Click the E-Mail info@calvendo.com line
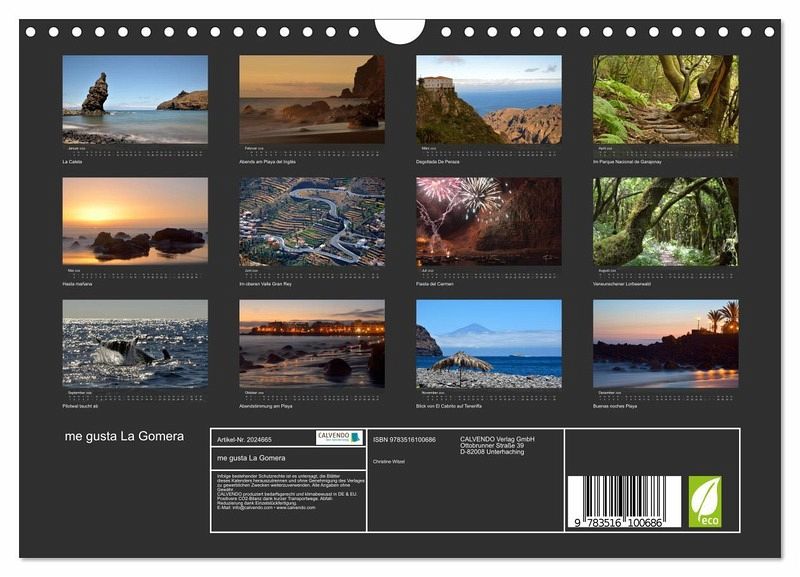 click(266, 508)
